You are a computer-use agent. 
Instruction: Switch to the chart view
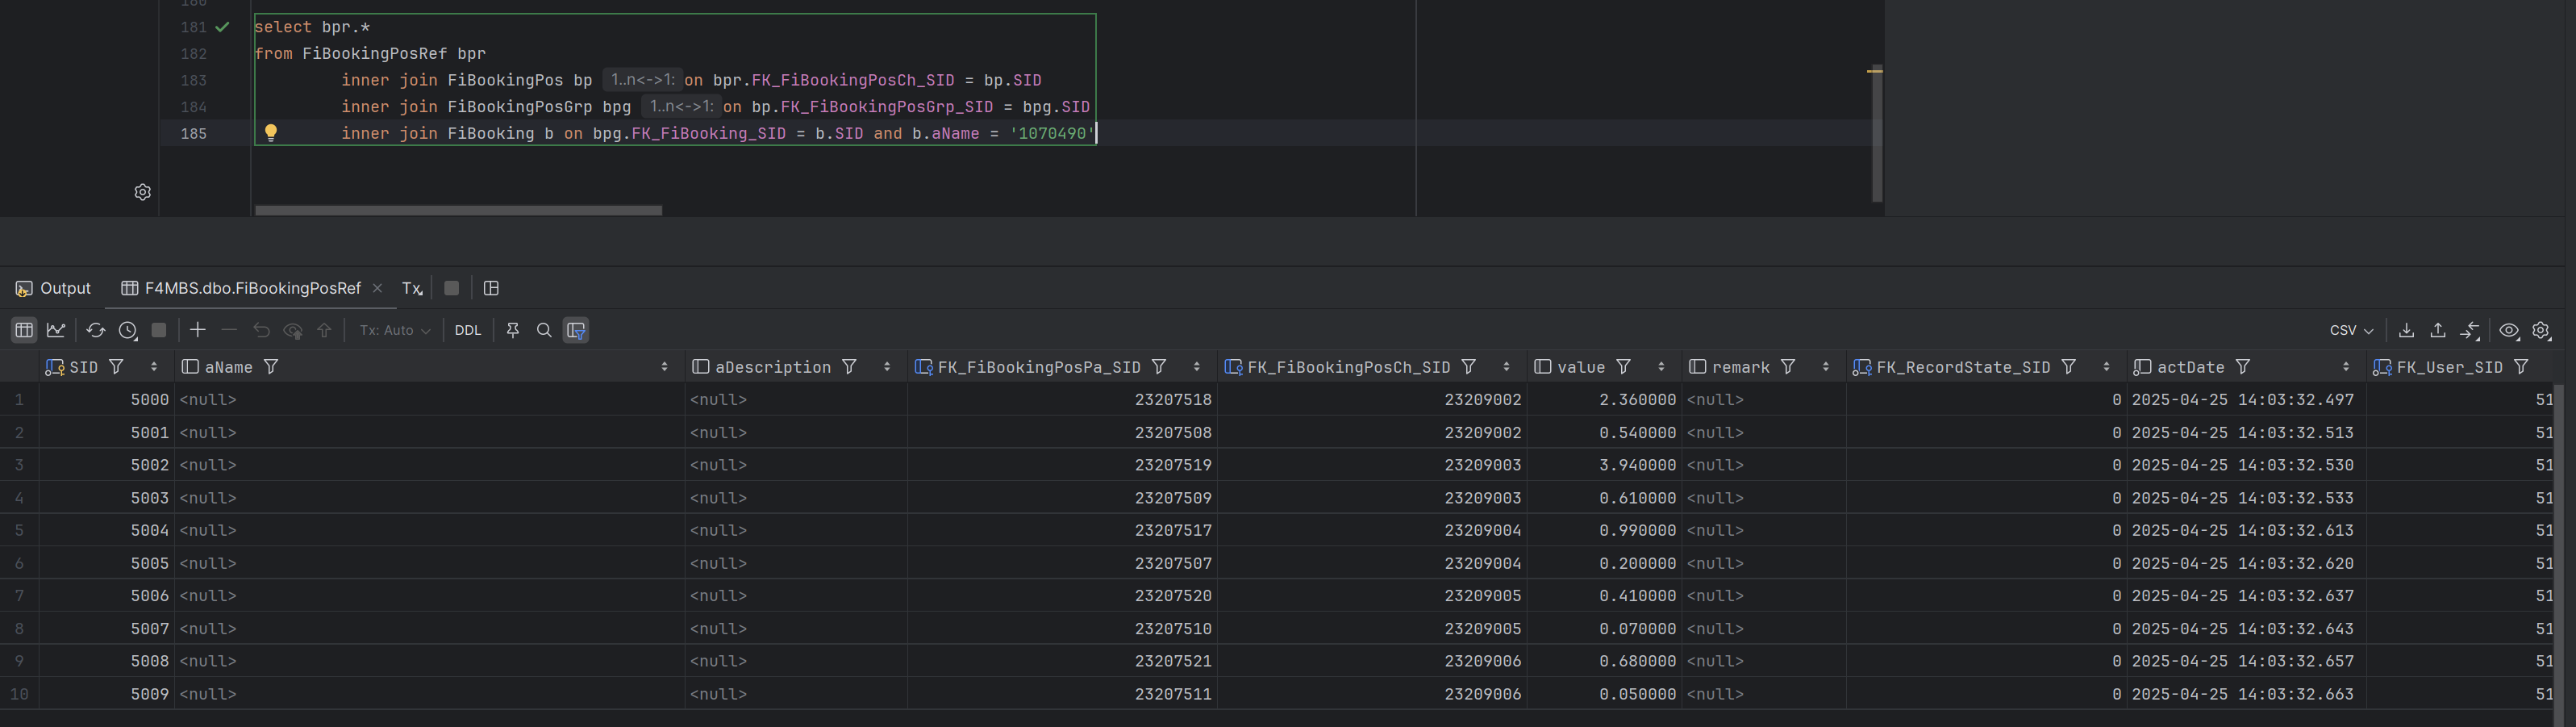coord(56,330)
